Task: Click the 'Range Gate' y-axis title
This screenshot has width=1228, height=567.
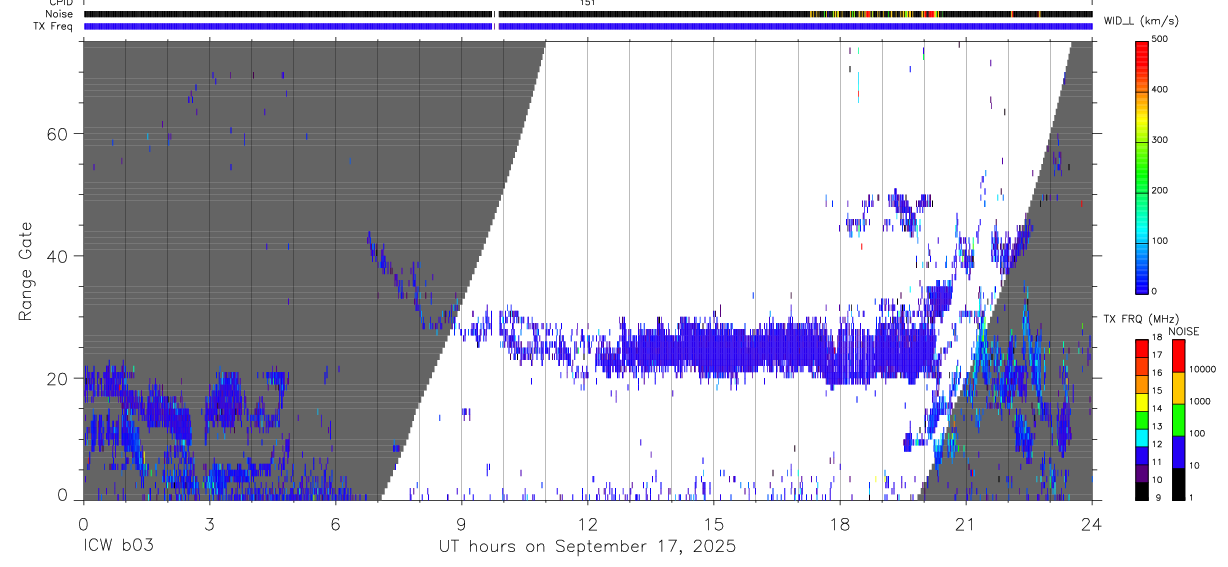Action: pos(27,271)
